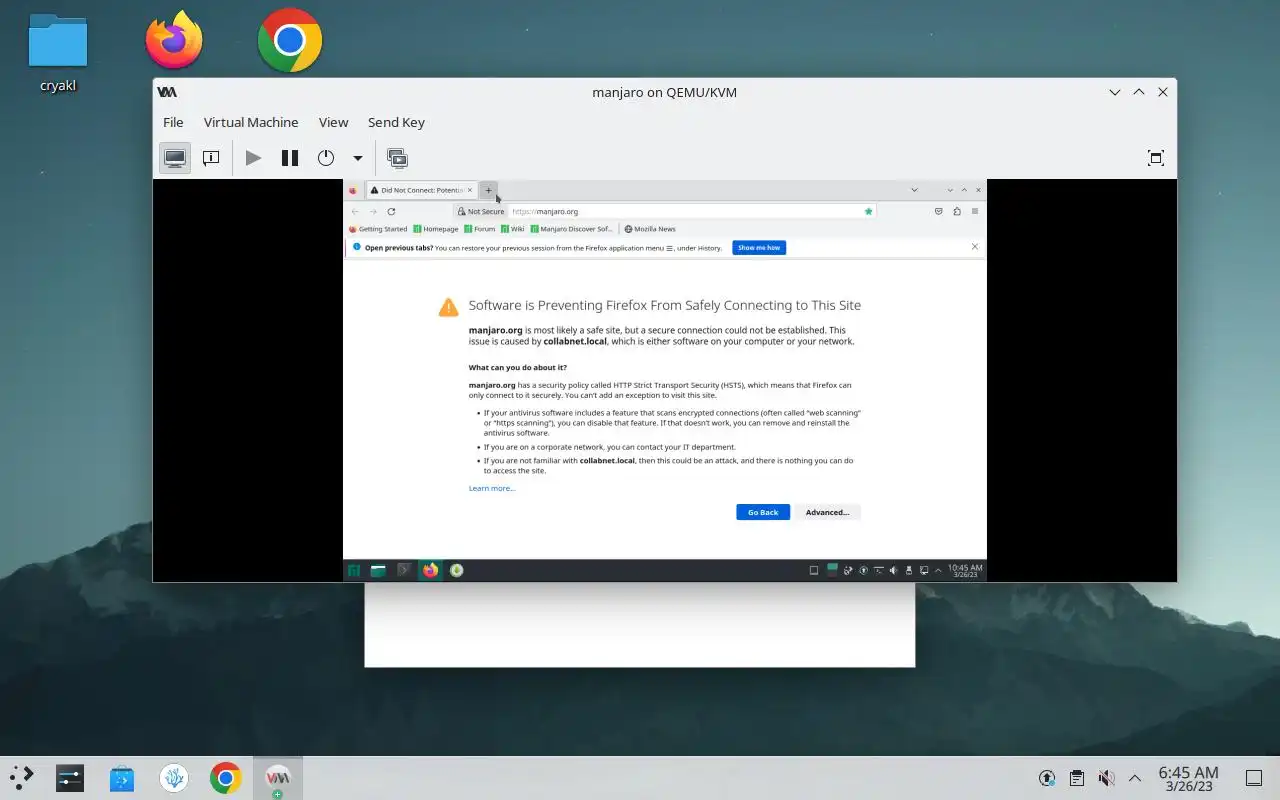The height and width of the screenshot is (800, 1280).
Task: Dismiss the Open previous tabs notification
Action: 975,246
